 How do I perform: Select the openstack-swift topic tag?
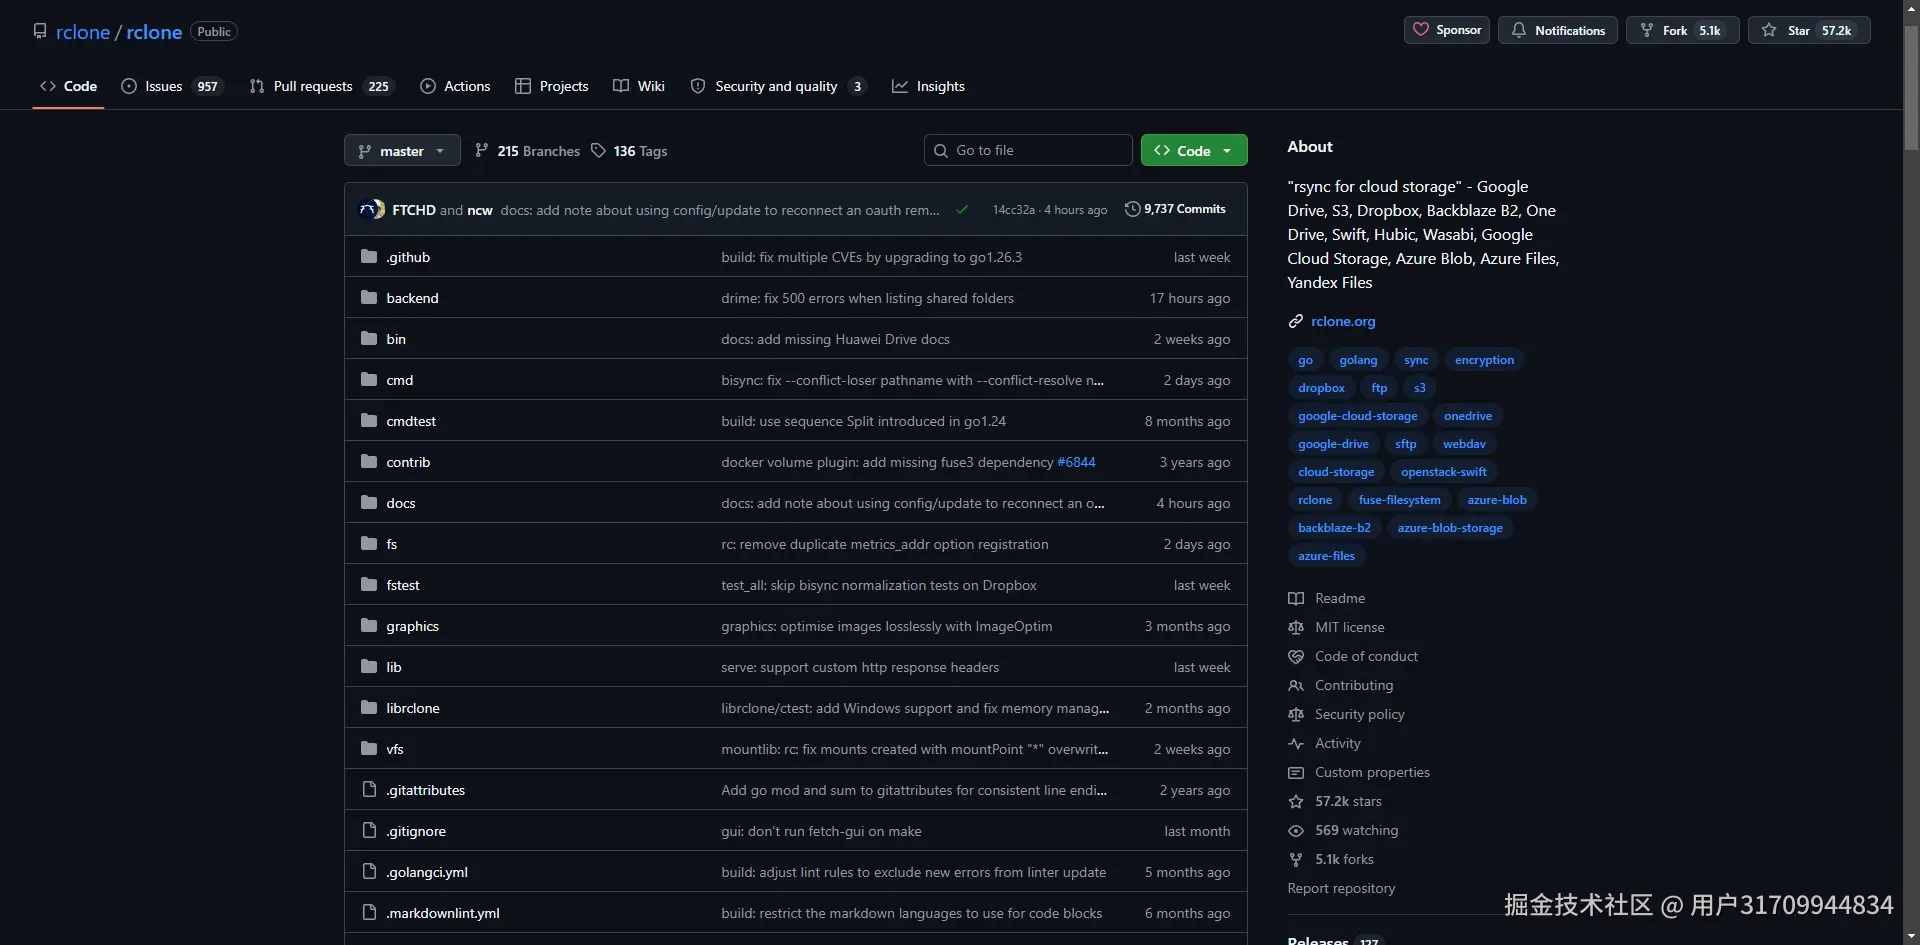pyautogui.click(x=1443, y=472)
